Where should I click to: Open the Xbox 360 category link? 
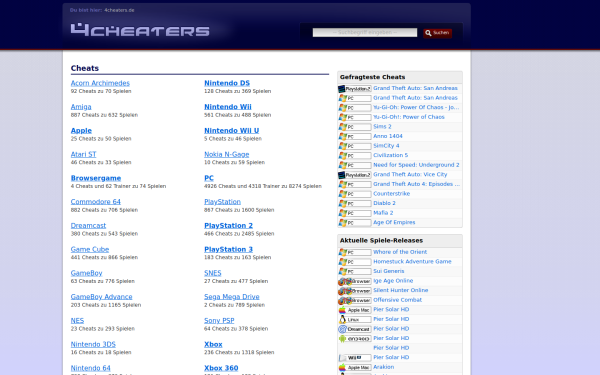tap(221, 368)
